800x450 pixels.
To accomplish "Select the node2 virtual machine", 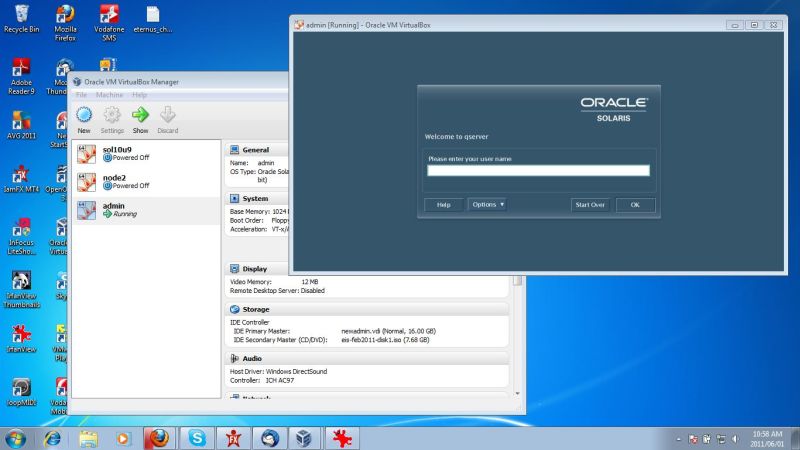I will click(x=125, y=181).
